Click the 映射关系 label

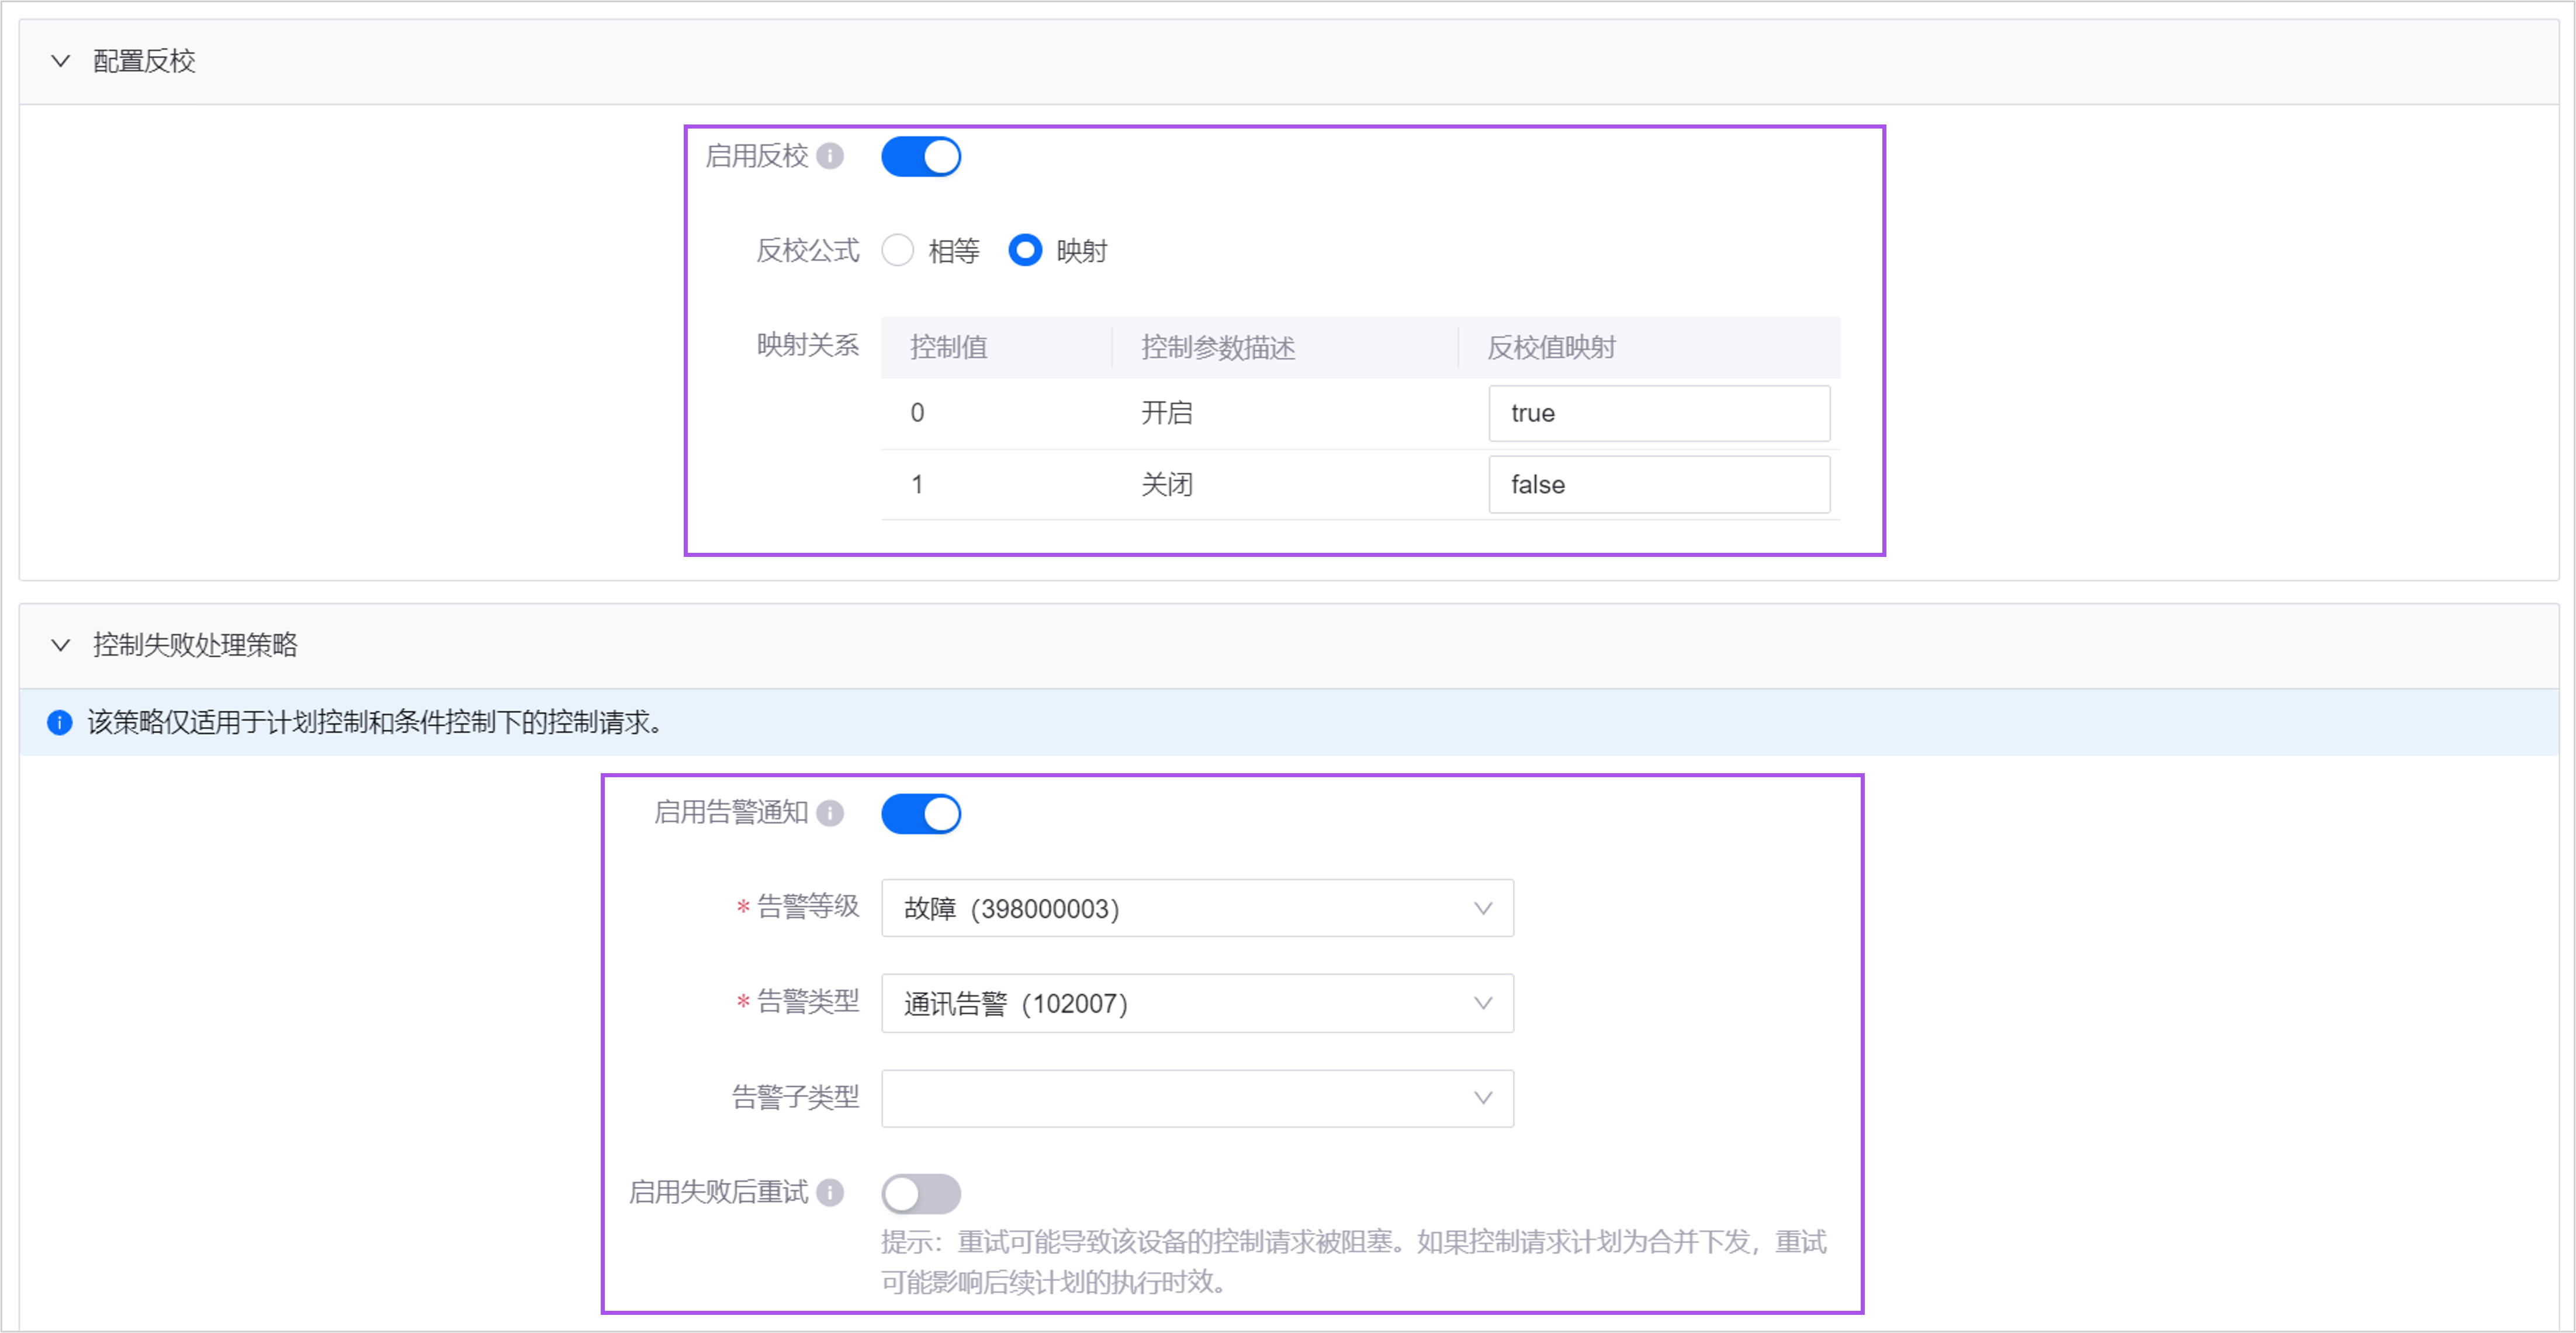coord(807,345)
